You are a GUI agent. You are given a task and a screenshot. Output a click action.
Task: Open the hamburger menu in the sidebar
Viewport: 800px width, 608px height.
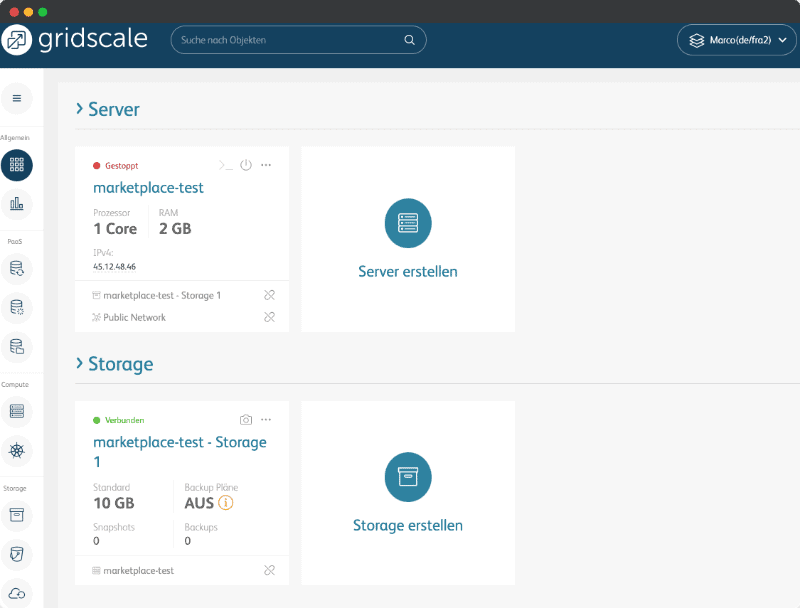[x=17, y=98]
